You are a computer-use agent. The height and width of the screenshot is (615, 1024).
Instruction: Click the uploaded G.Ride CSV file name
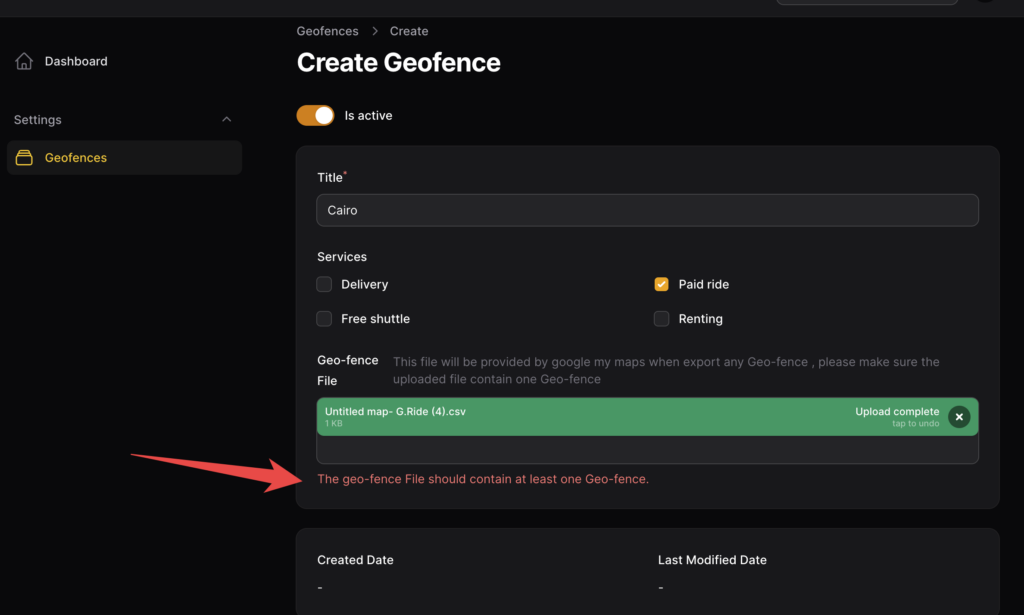[395, 412]
